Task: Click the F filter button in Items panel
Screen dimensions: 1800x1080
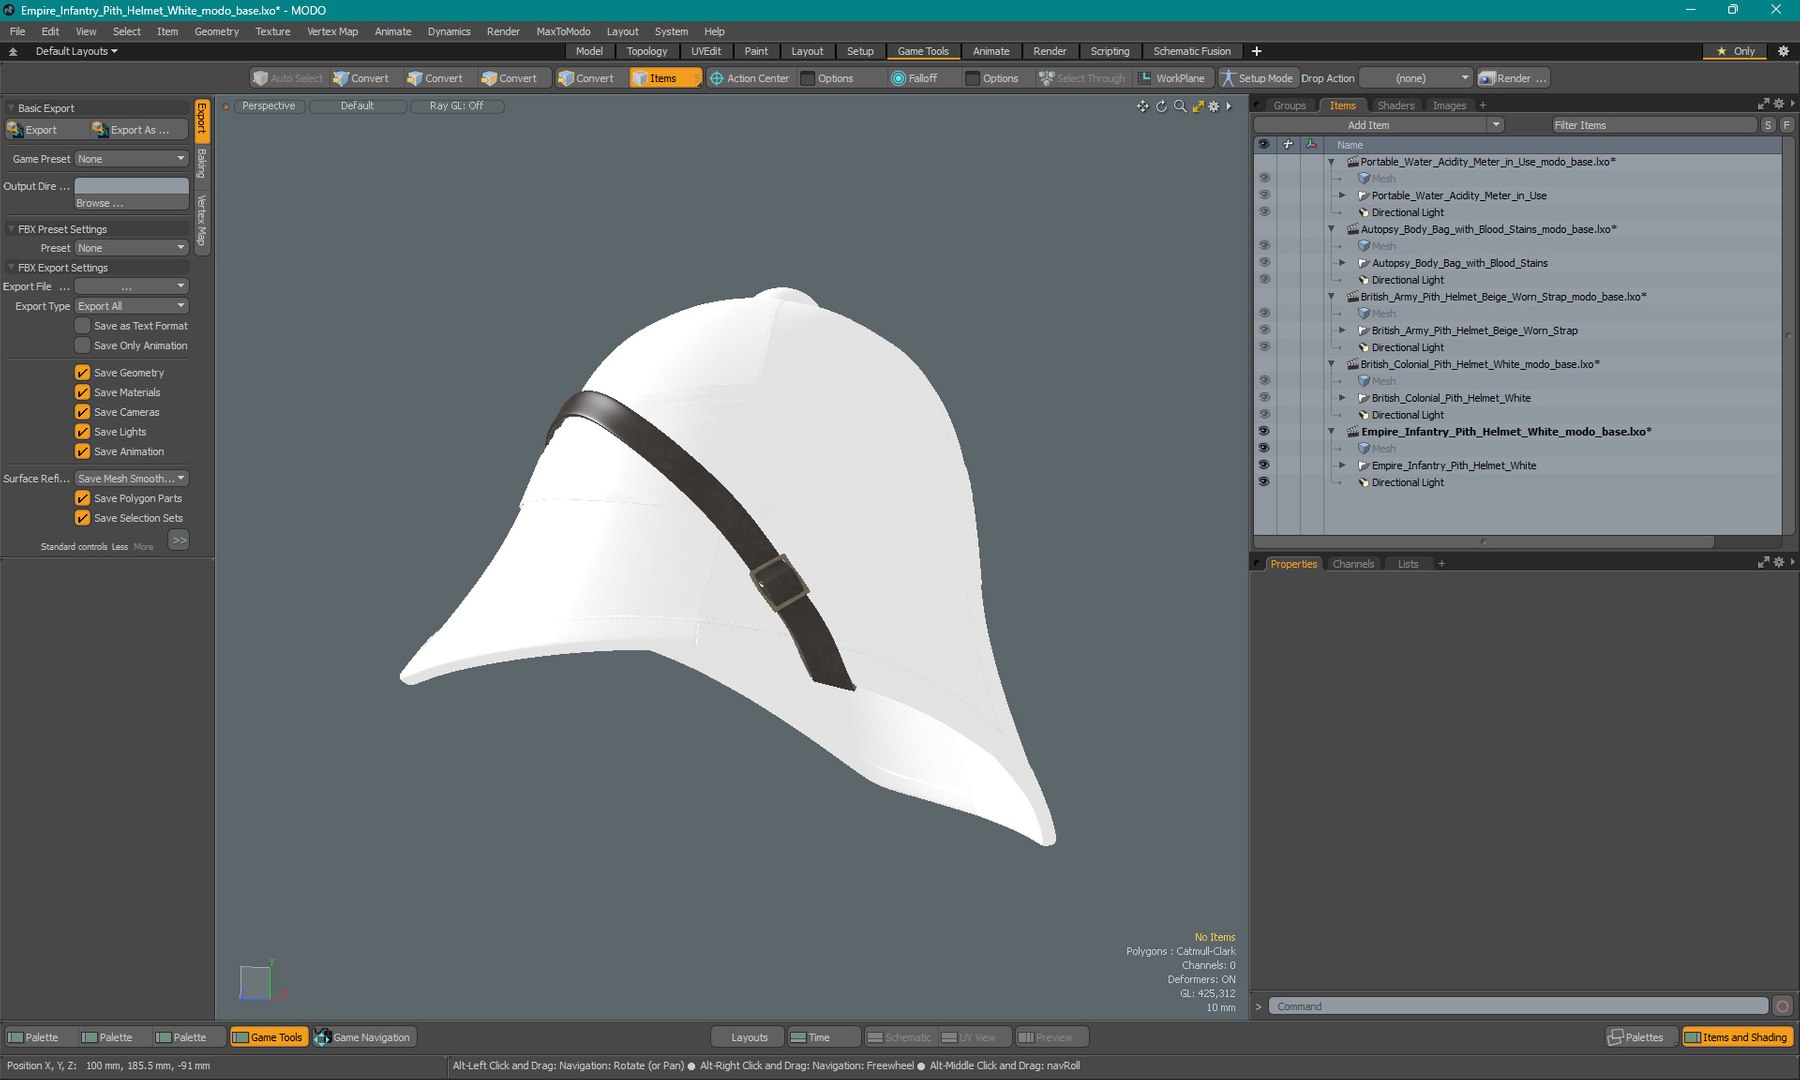Action: click(x=1786, y=125)
